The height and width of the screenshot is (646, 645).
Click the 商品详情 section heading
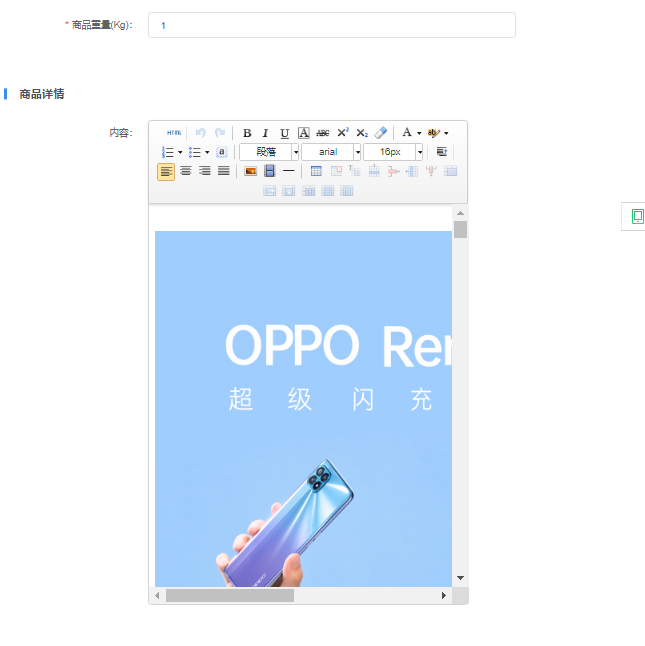pyautogui.click(x=42, y=94)
